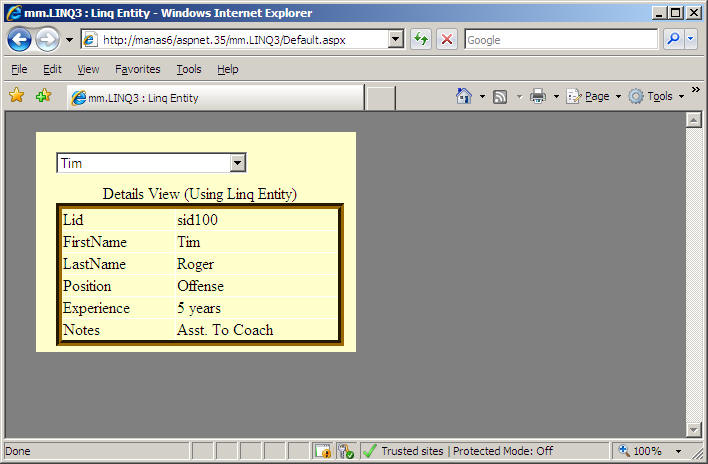708x464 pixels.
Task: Click the Google search box
Action: click(561, 40)
